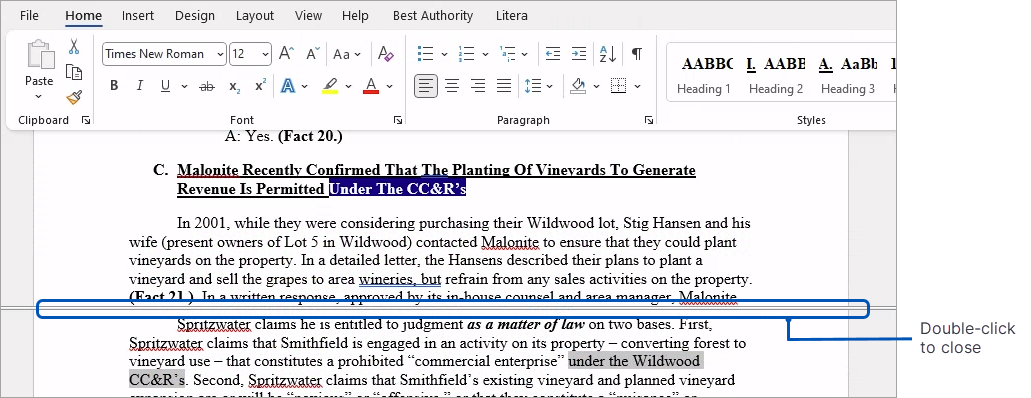The image size is (1031, 398).
Task: Toggle Subscript formatting
Action: click(x=234, y=86)
